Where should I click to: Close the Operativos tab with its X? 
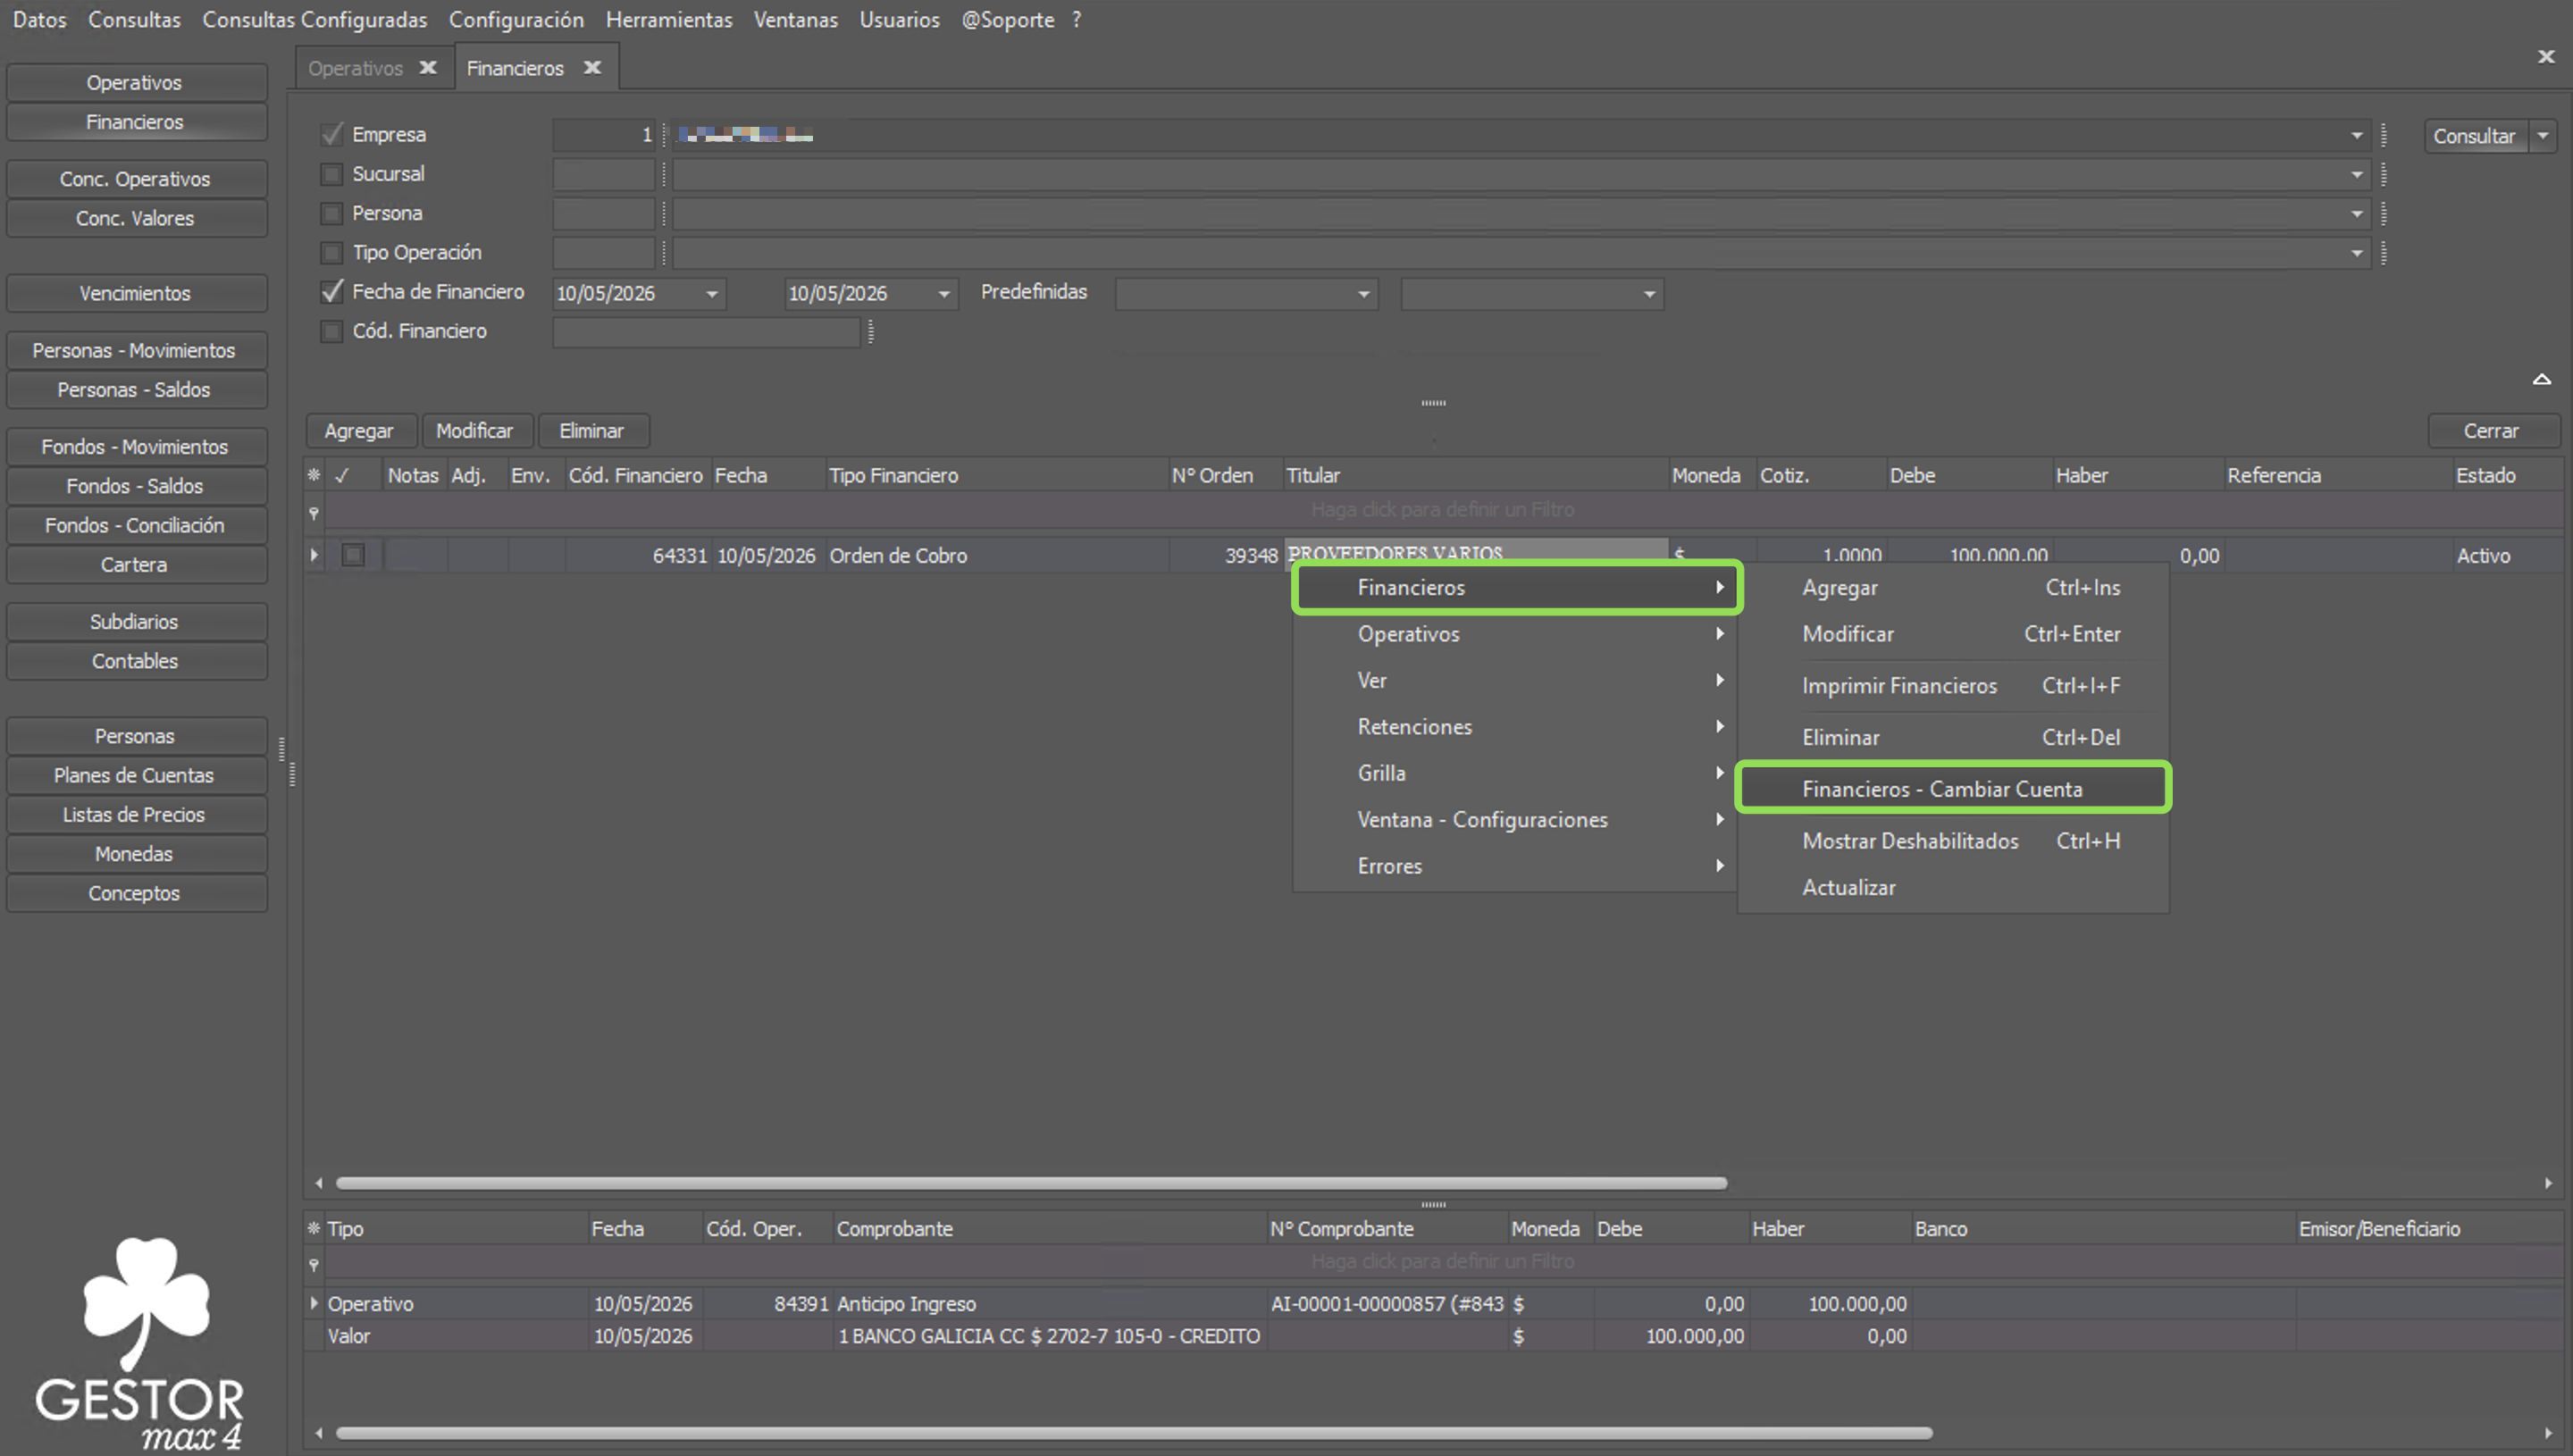(428, 67)
